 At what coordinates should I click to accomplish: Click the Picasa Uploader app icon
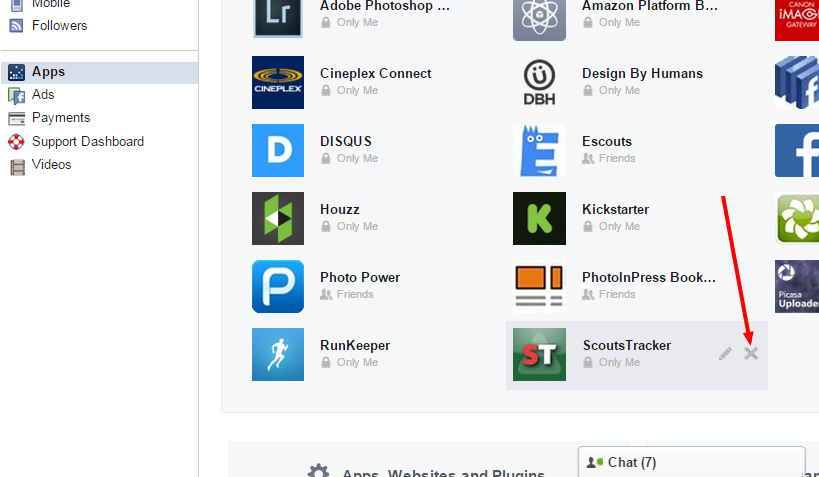tap(797, 286)
